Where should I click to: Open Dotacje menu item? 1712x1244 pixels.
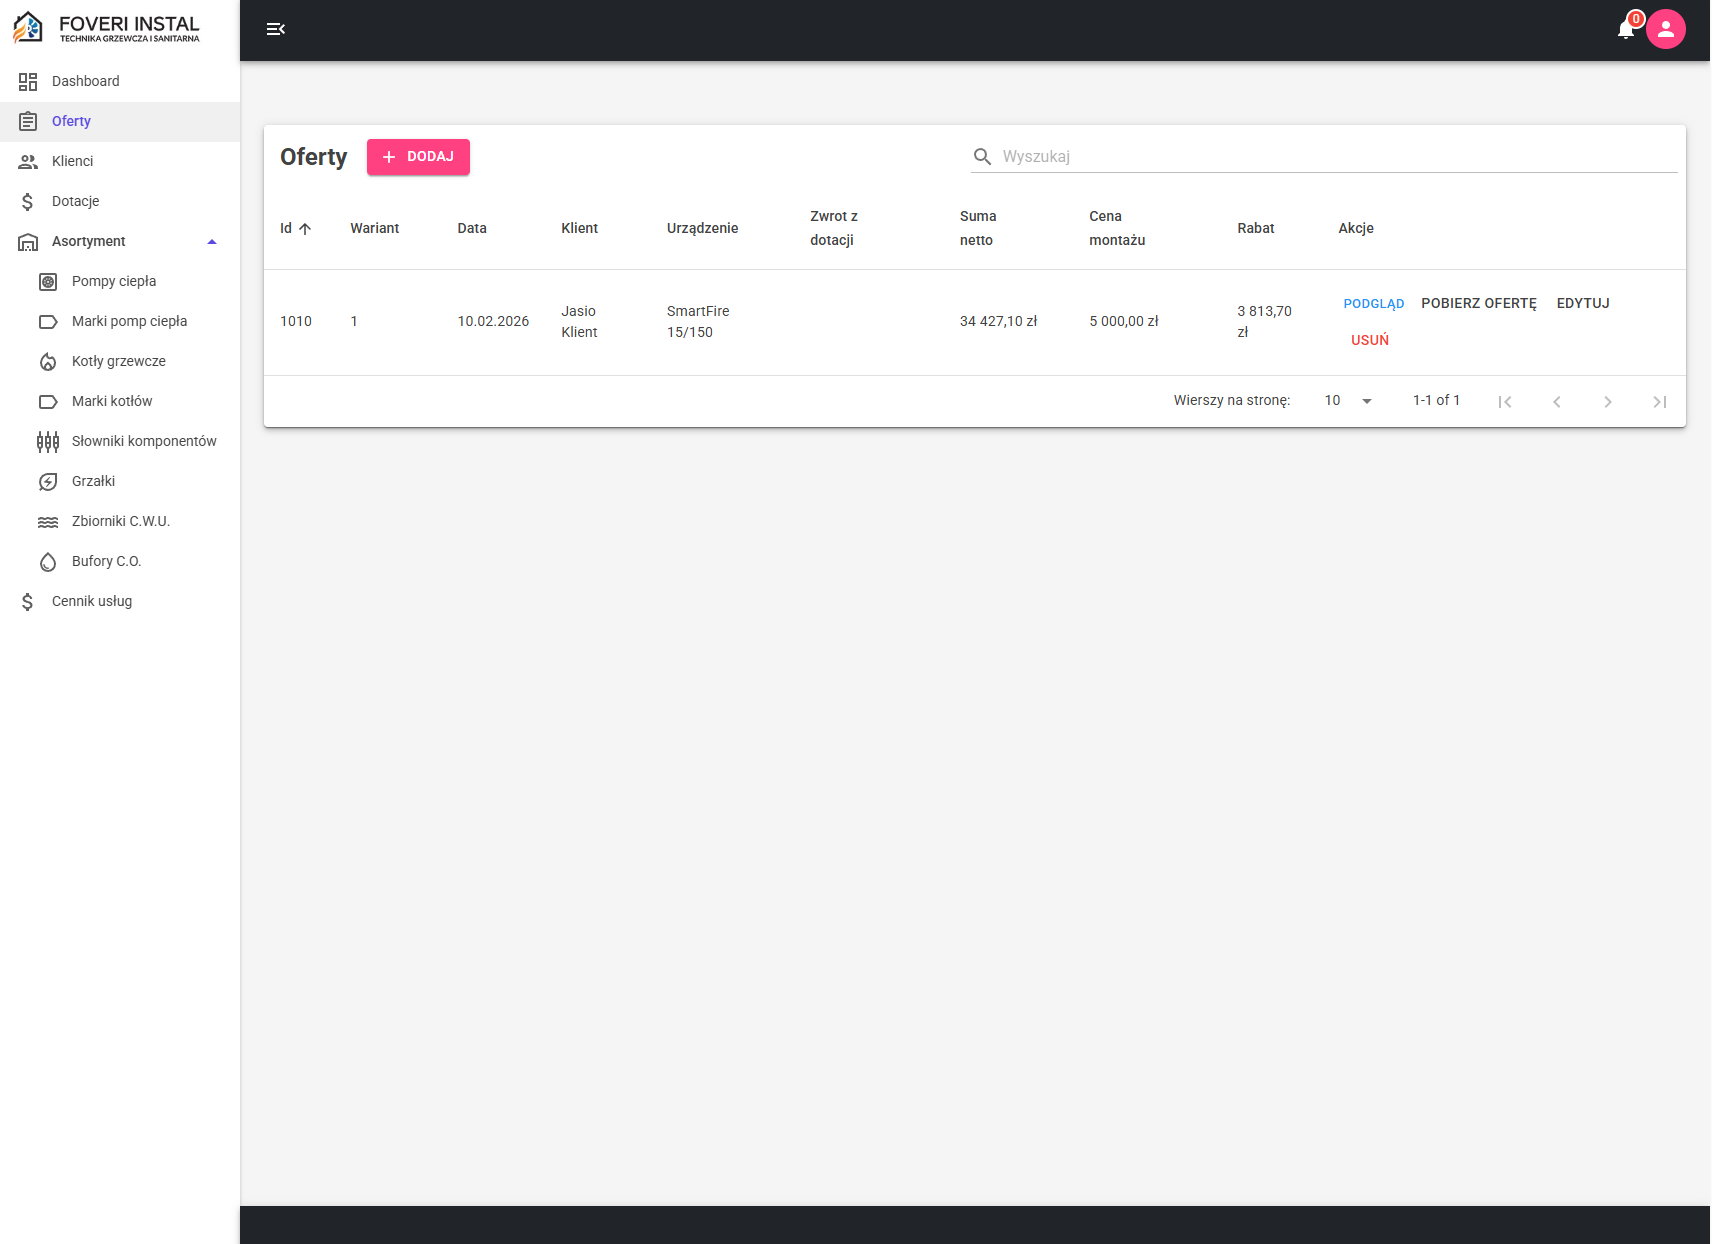tap(120, 201)
